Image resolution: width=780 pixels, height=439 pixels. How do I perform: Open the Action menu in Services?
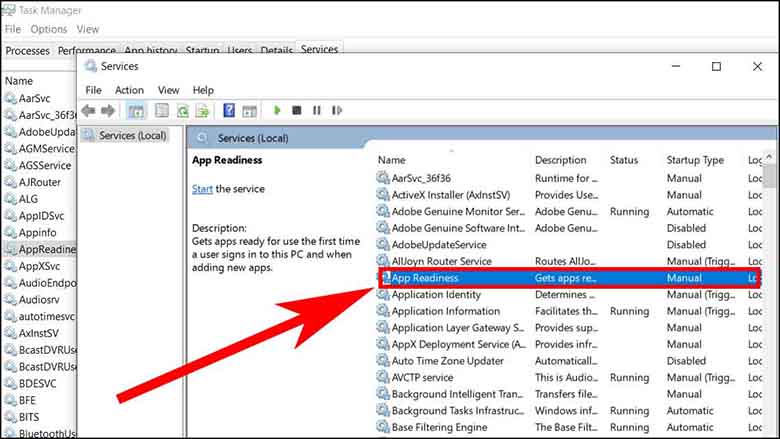pyautogui.click(x=129, y=90)
